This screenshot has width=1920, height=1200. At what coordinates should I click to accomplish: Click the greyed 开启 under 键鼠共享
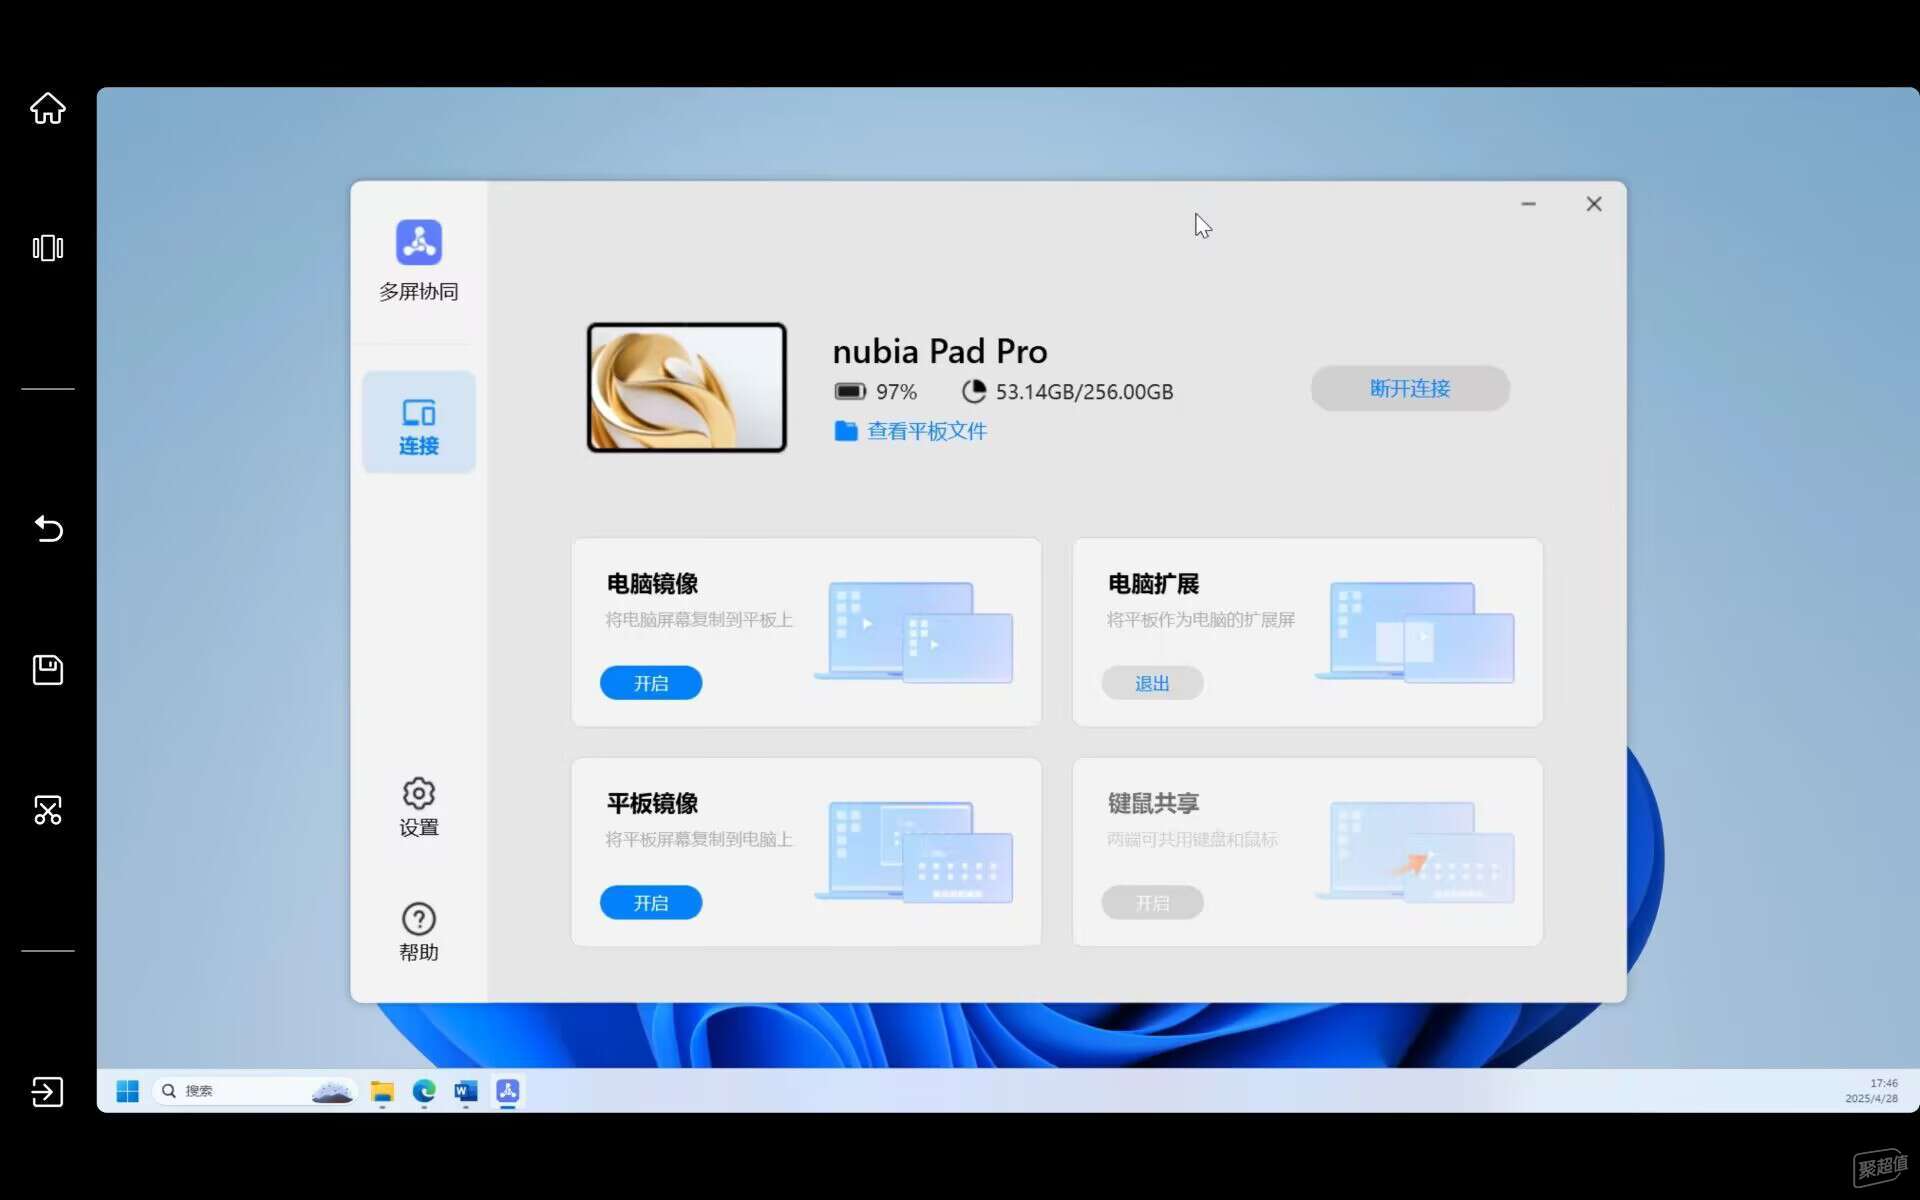[x=1152, y=903]
